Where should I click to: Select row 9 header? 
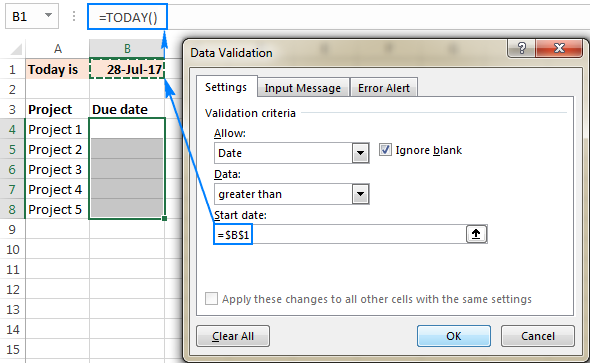point(12,229)
